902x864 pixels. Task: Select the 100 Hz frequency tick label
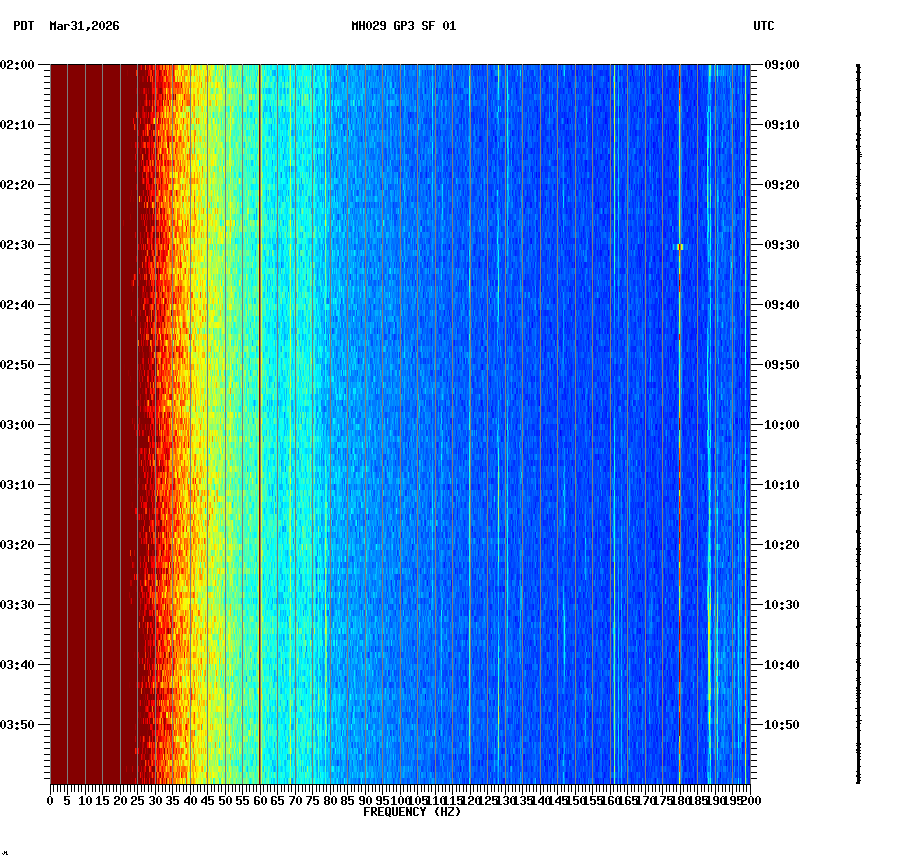pyautogui.click(x=398, y=800)
